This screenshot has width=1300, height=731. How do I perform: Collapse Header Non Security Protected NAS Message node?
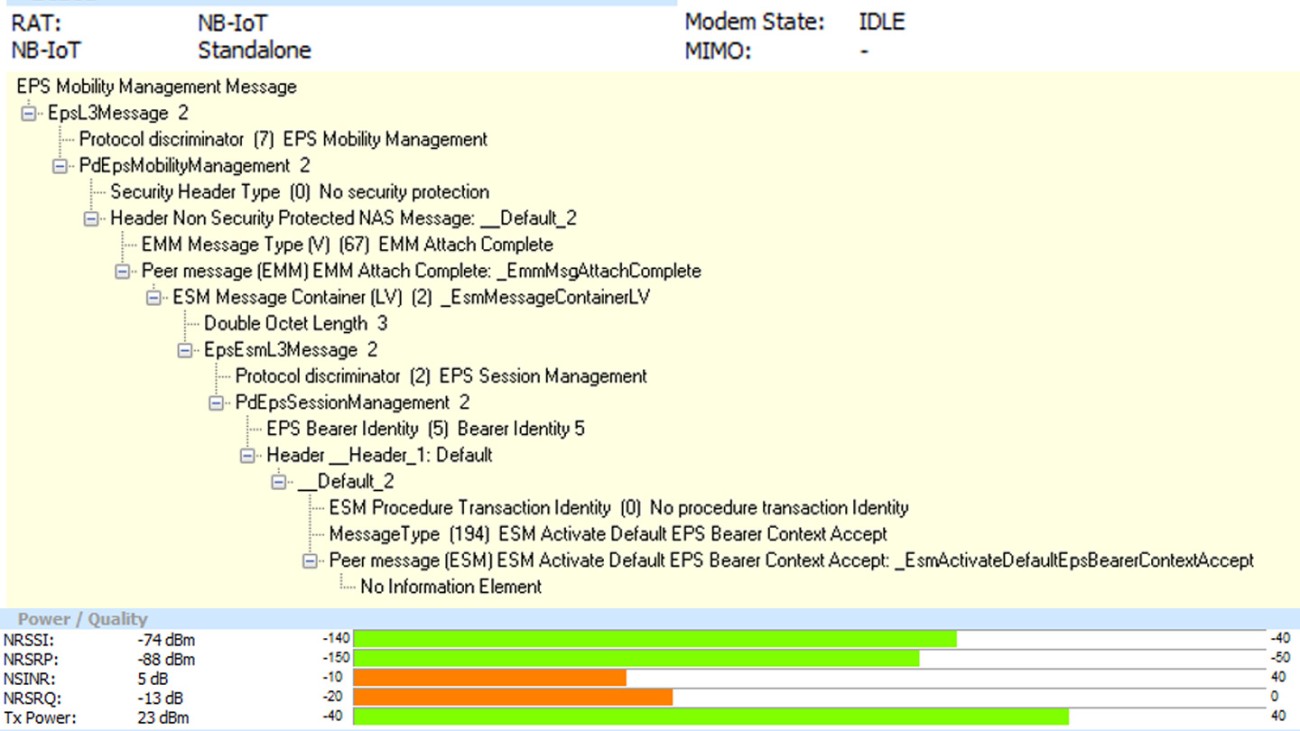(91, 218)
